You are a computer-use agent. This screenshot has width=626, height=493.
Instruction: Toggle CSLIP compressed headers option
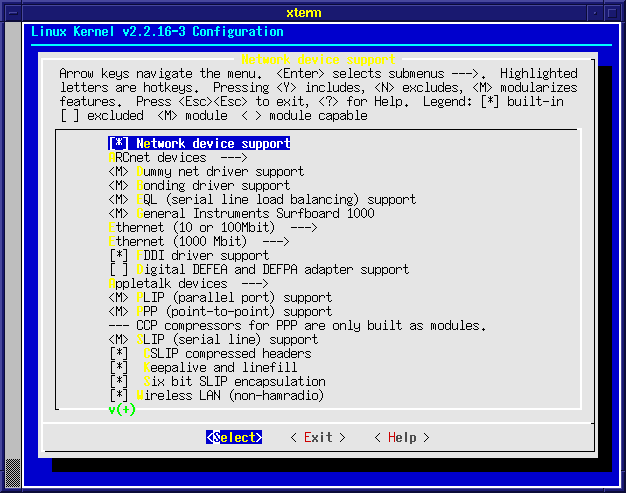(x=119, y=354)
